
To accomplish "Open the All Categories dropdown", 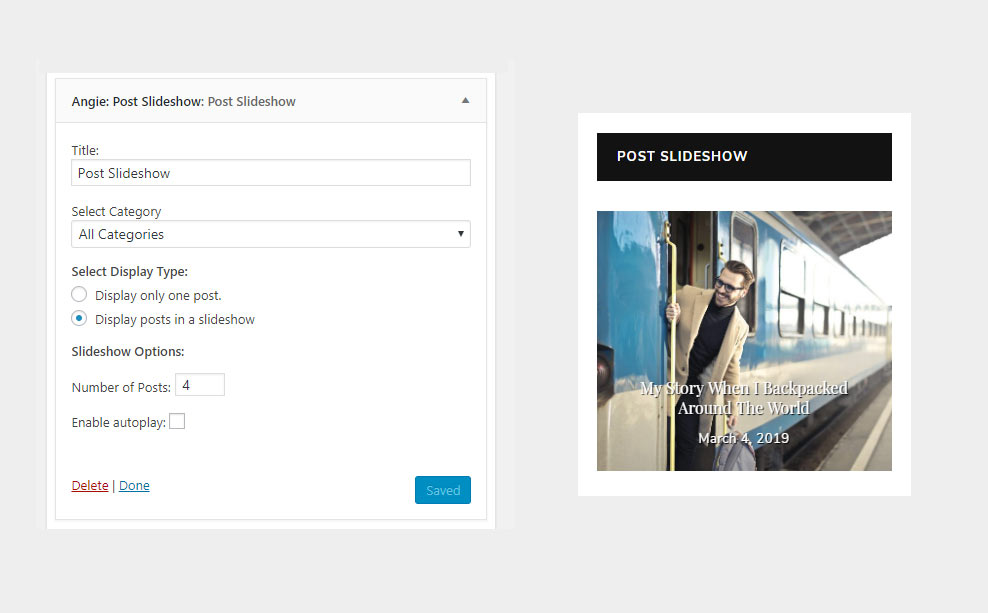I will point(270,234).
